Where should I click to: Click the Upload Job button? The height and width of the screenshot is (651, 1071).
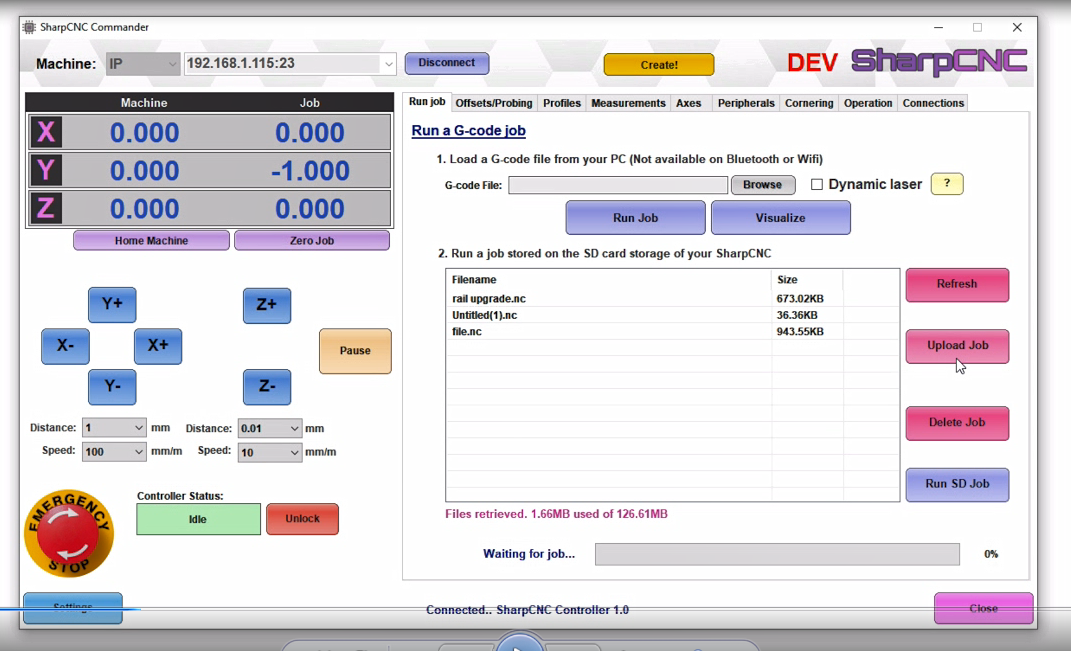(957, 346)
